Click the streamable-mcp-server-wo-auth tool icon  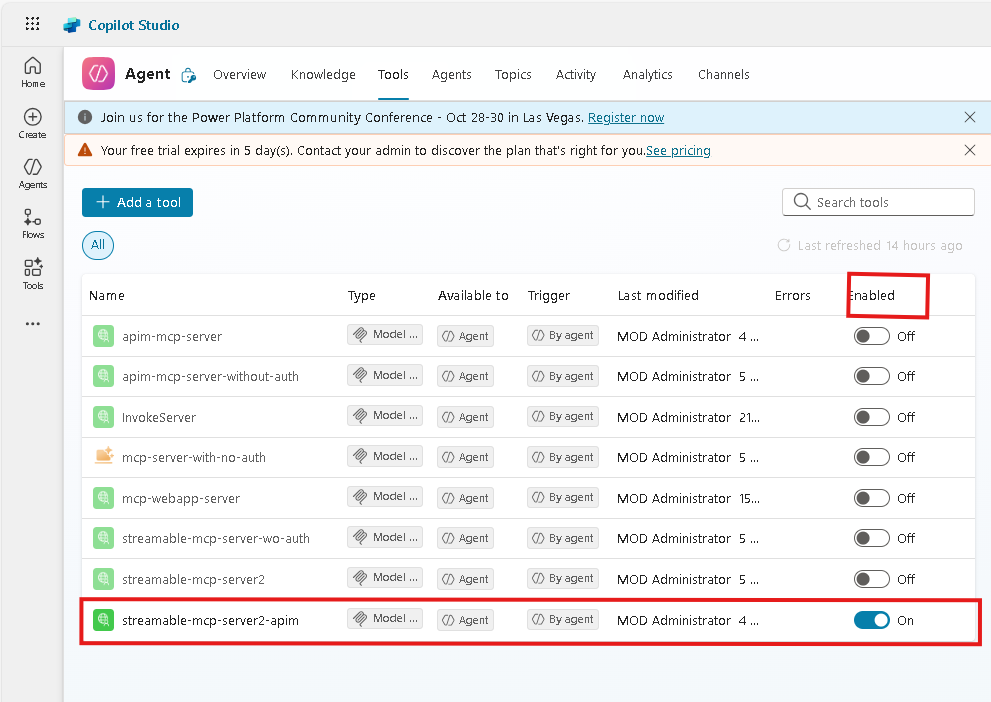pos(103,538)
